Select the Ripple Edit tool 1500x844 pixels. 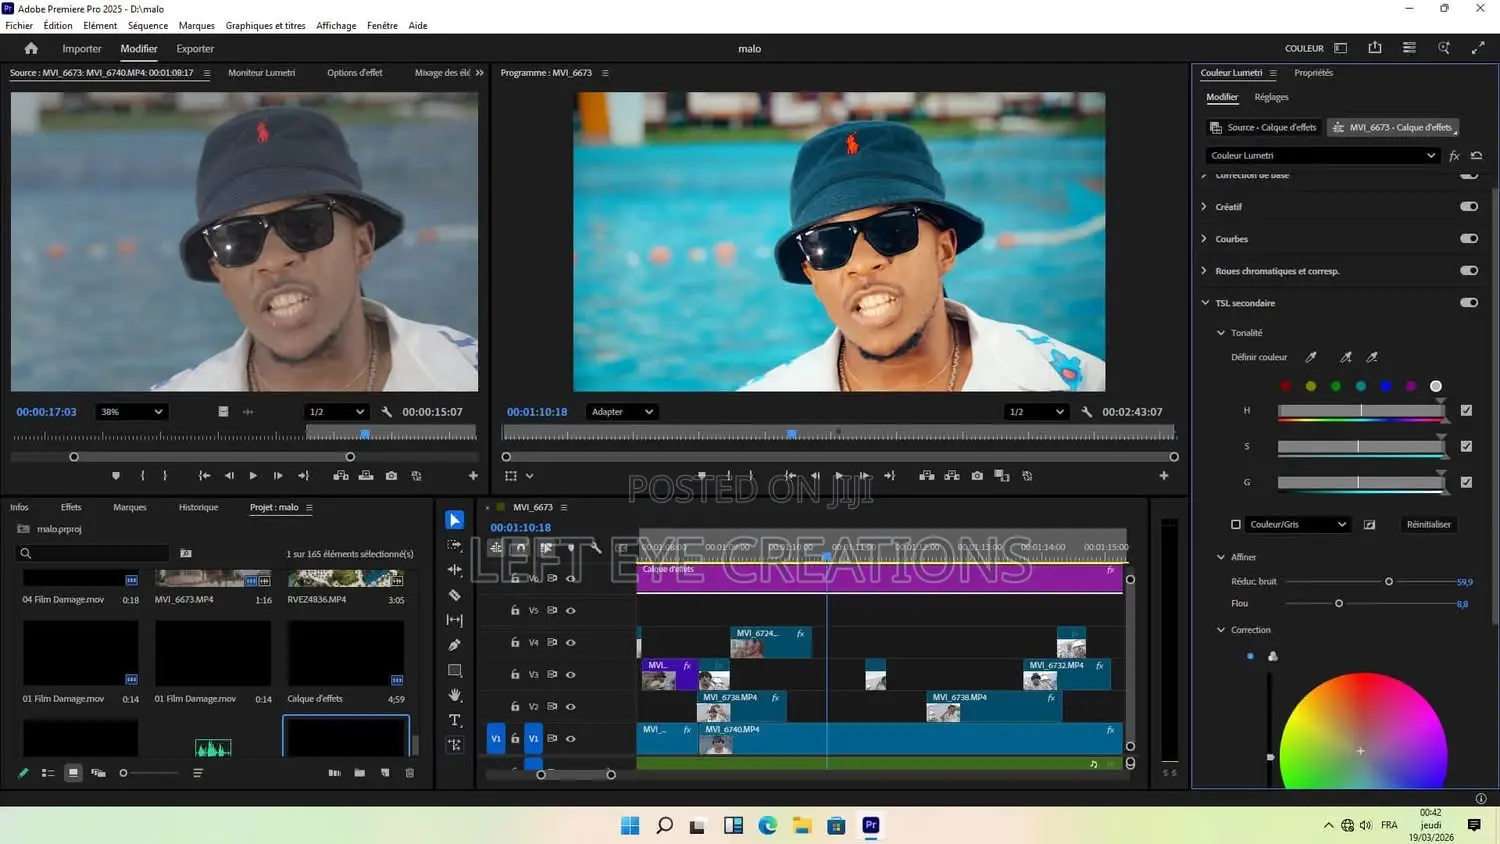455,570
